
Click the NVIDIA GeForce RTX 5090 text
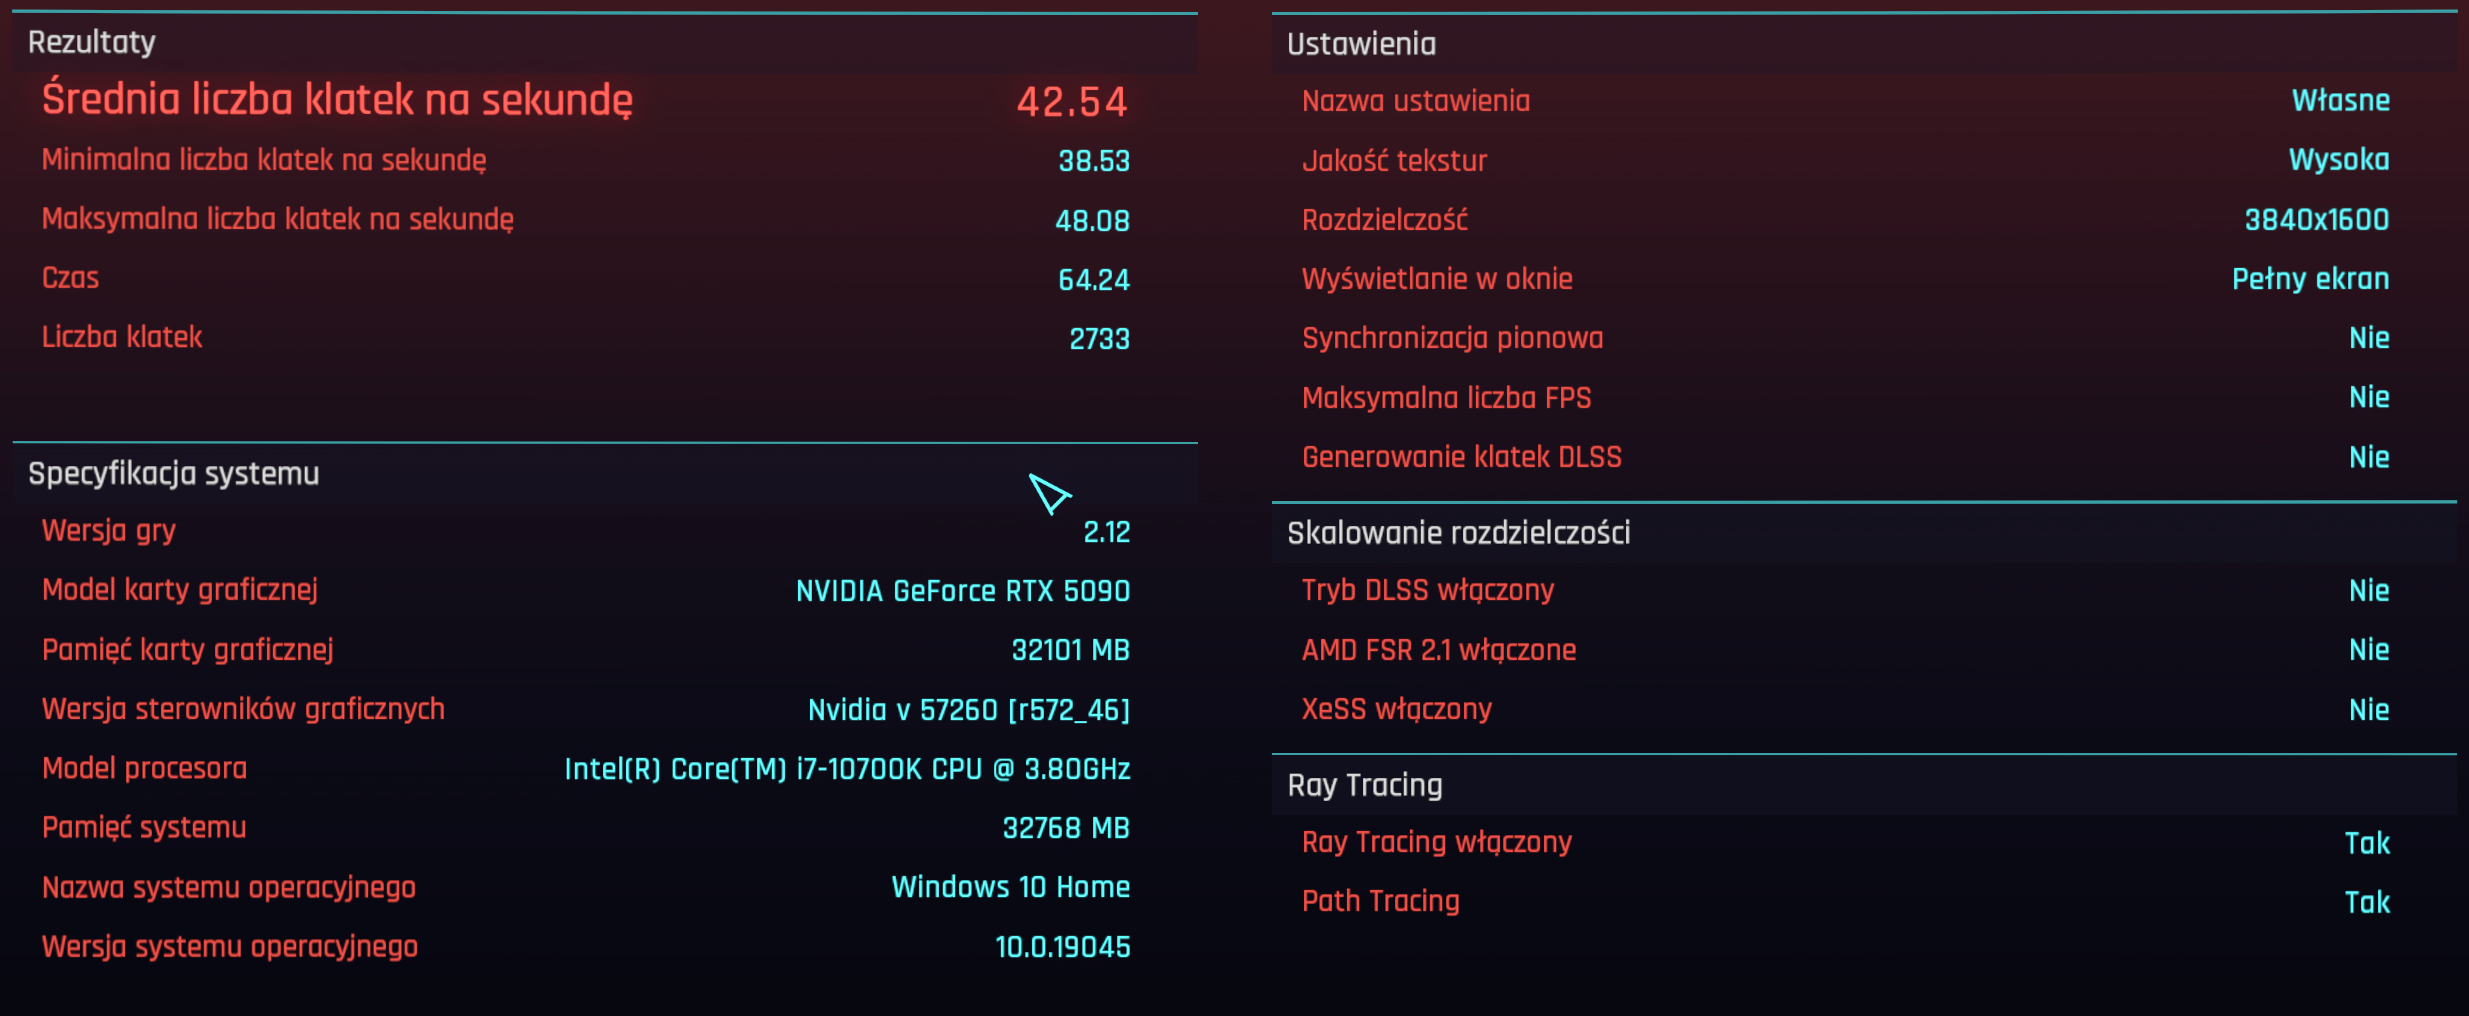pyautogui.click(x=962, y=591)
